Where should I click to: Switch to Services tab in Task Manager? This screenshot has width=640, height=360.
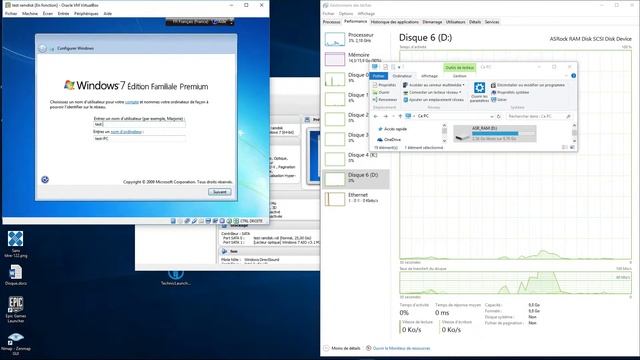pos(492,22)
